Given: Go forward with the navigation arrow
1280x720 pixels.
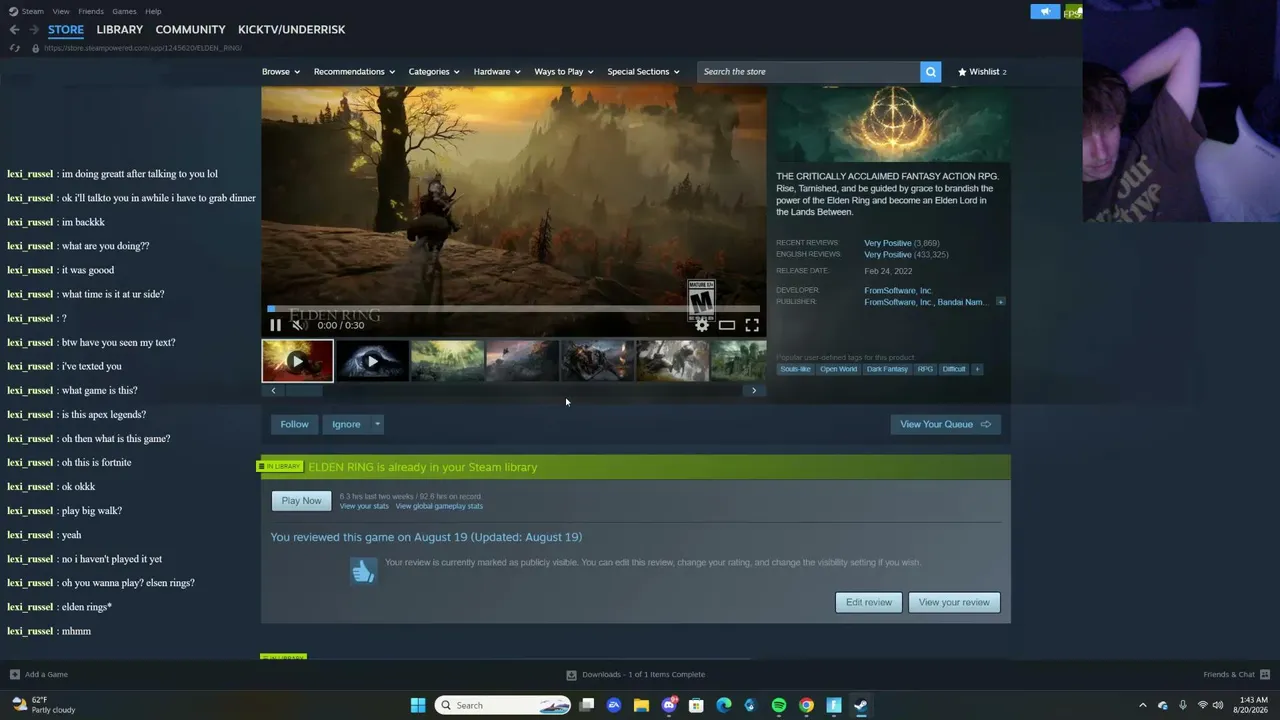Looking at the screenshot, I should (33, 29).
